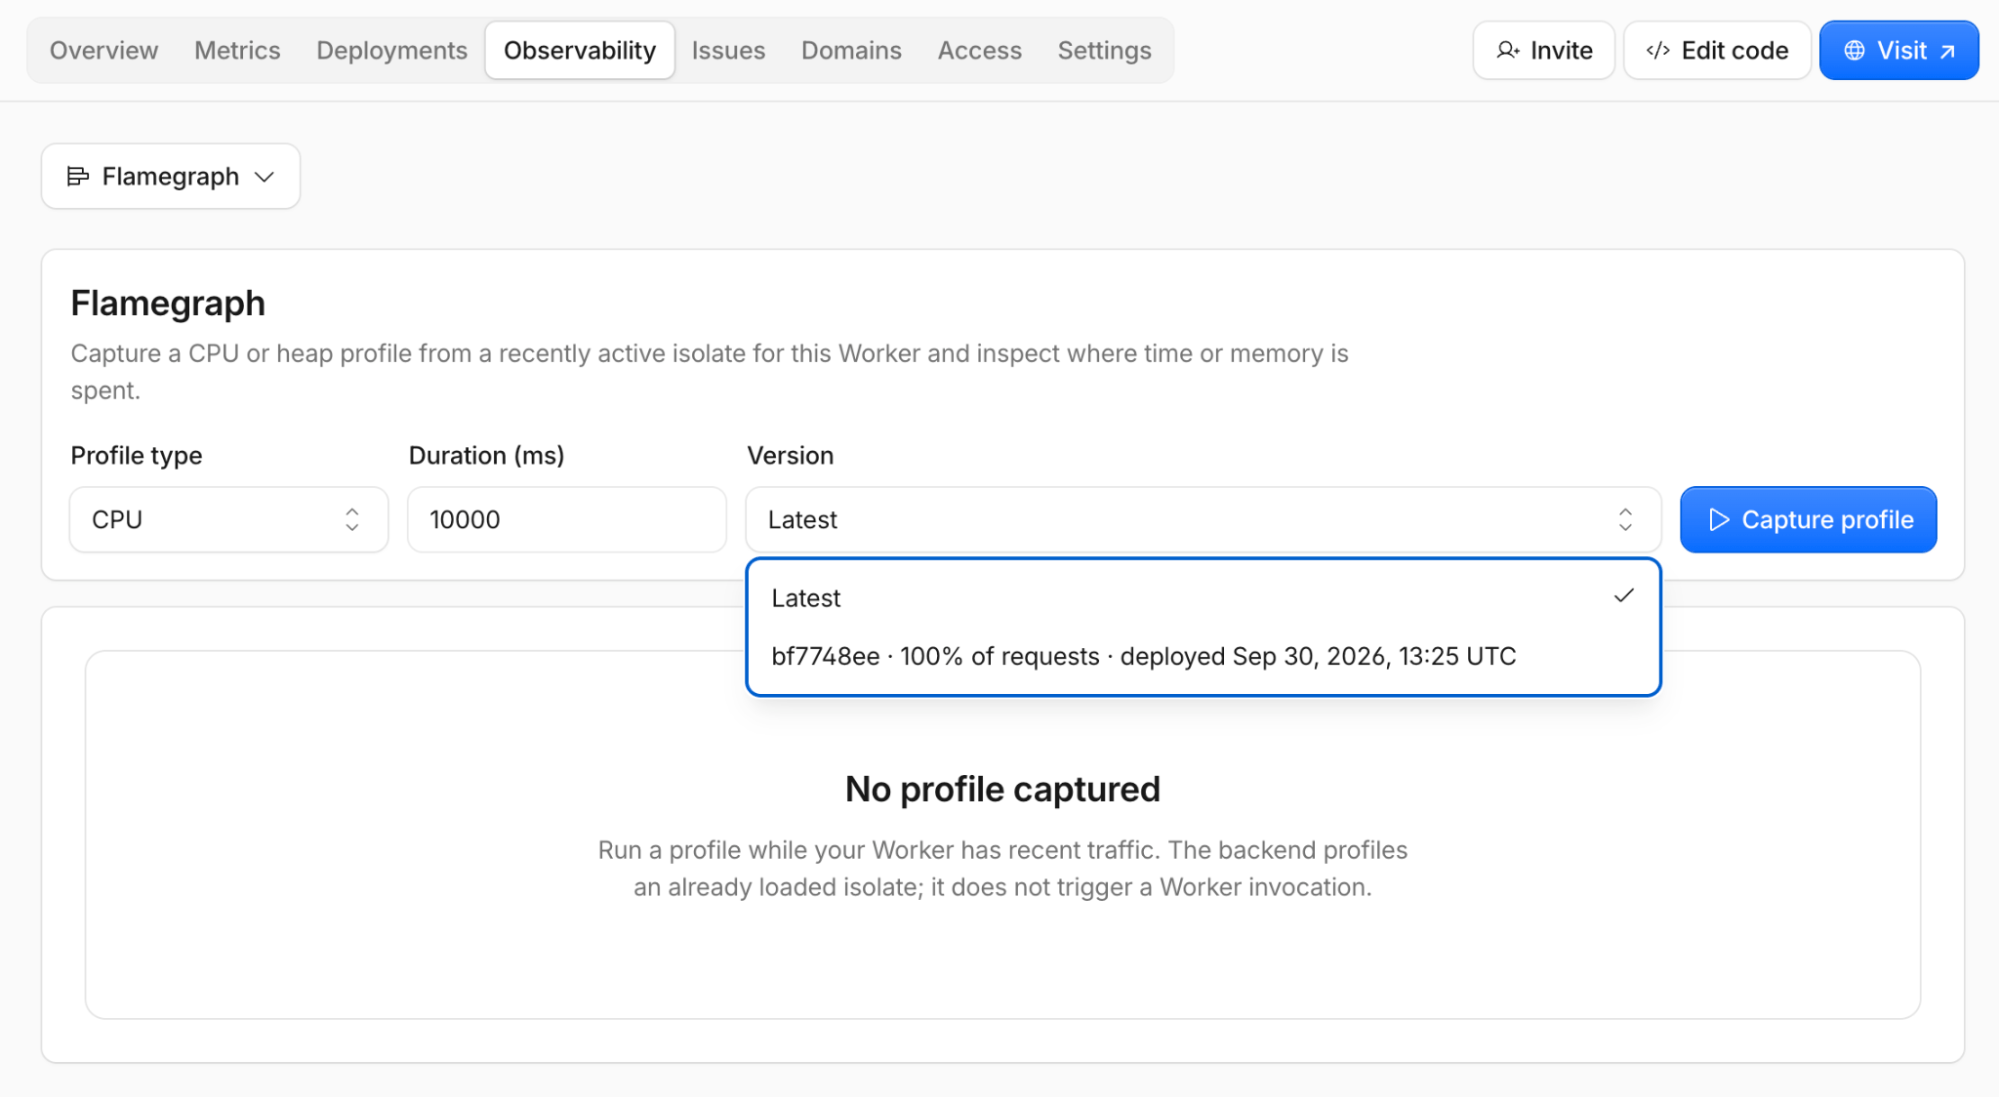
Task: Select the Observability tab
Action: (x=580, y=50)
